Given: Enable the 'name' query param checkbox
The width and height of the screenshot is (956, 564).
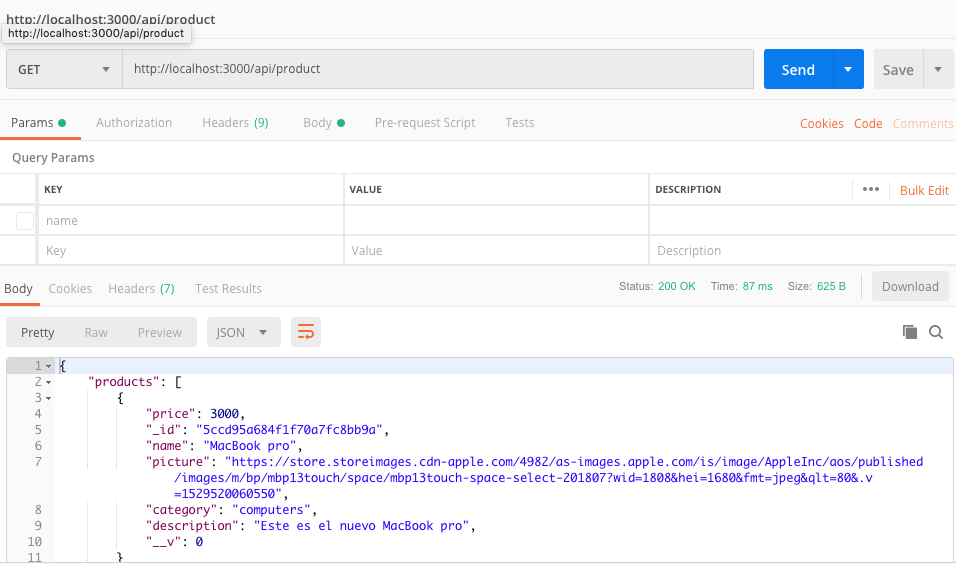Looking at the screenshot, I should 25,221.
